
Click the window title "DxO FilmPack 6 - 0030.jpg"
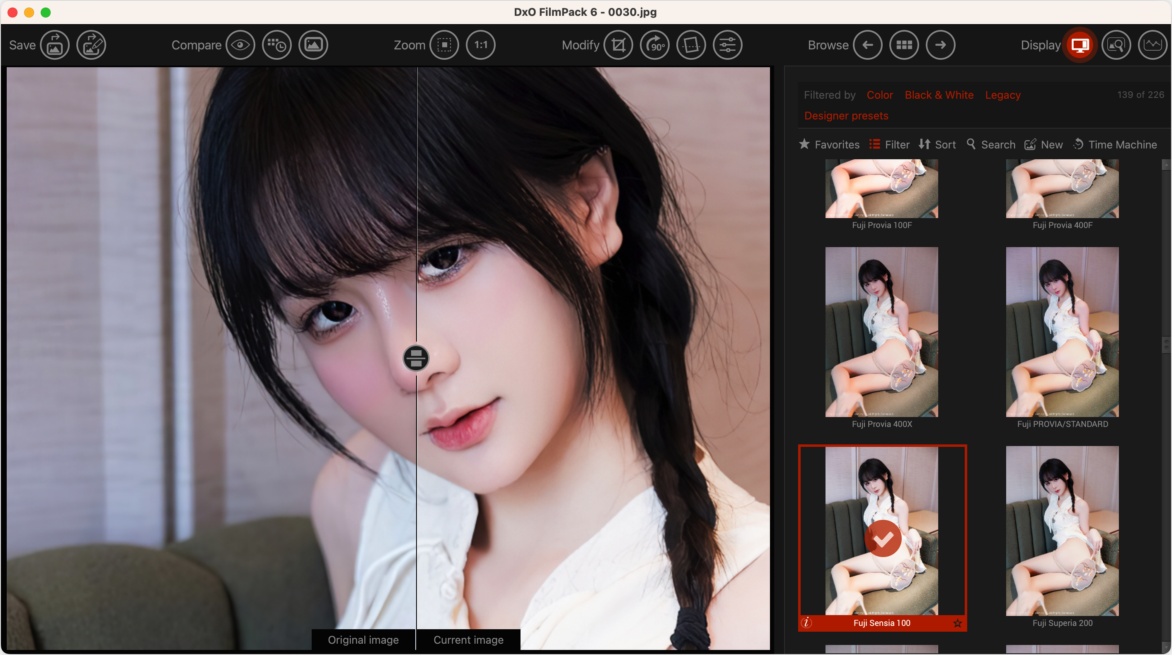click(585, 12)
